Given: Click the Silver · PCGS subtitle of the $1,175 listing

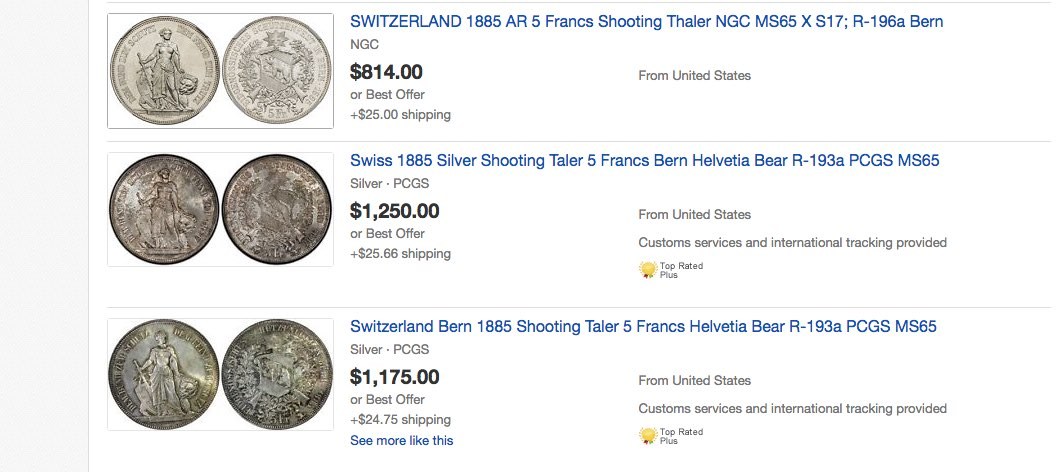Looking at the screenshot, I should pos(389,349).
